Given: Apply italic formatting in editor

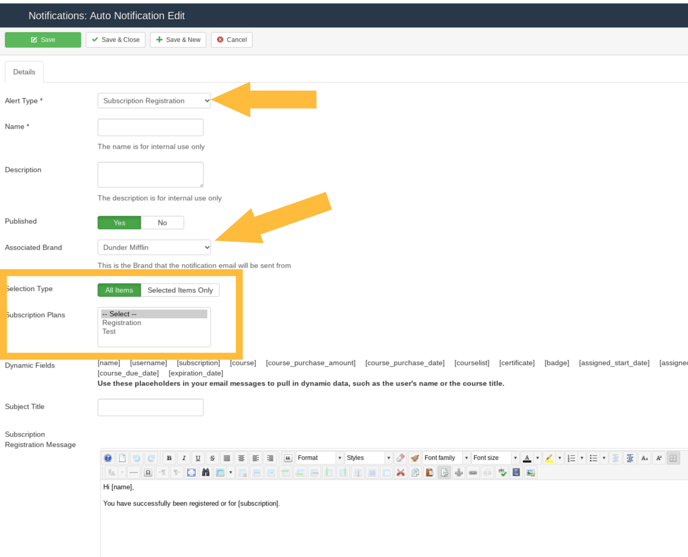Looking at the screenshot, I should 184,458.
